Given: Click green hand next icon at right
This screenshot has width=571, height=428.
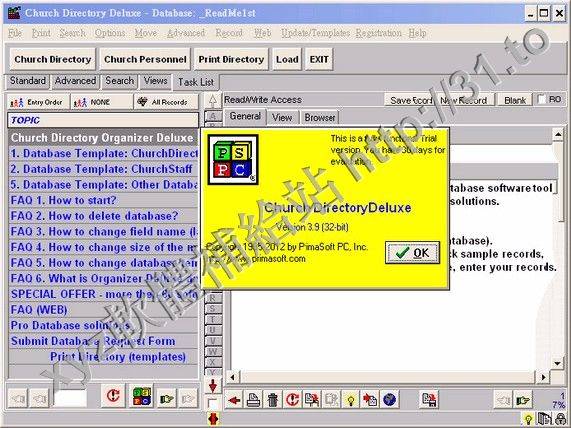Looking at the screenshot, I should [523, 400].
